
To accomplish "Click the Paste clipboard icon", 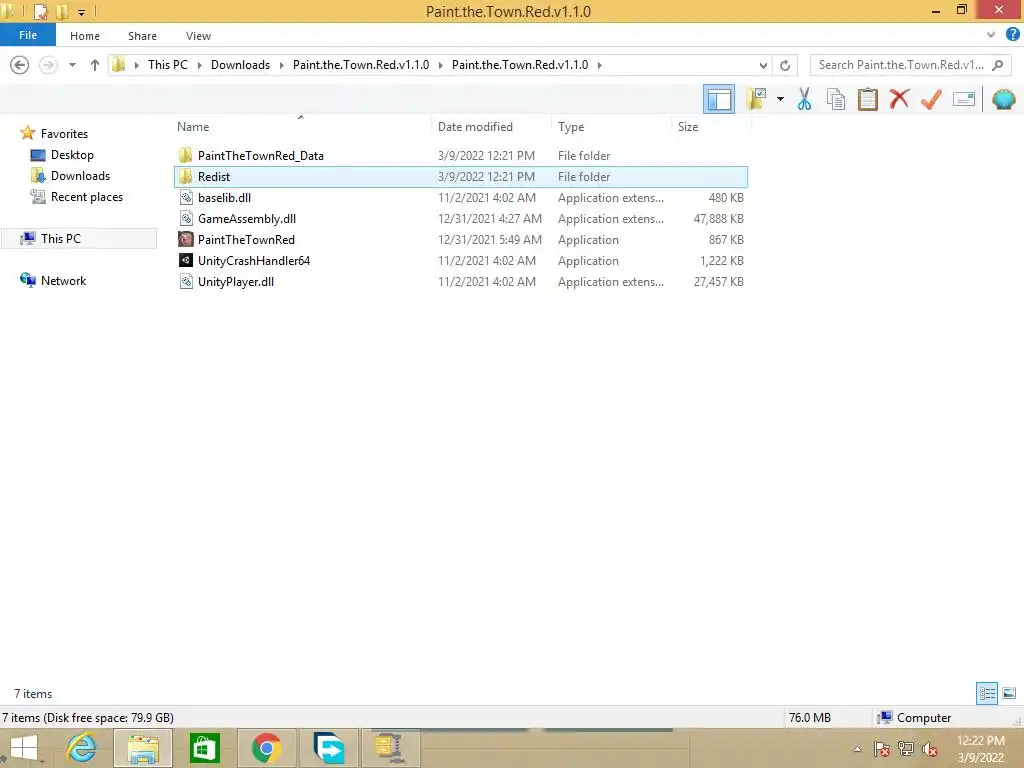I will pyautogui.click(x=867, y=99).
